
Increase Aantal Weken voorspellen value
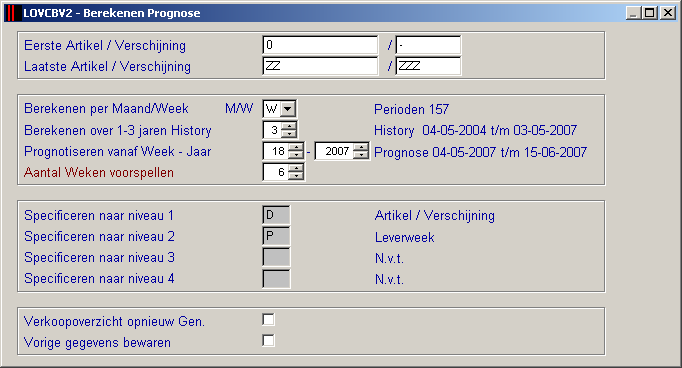pyautogui.click(x=296, y=168)
